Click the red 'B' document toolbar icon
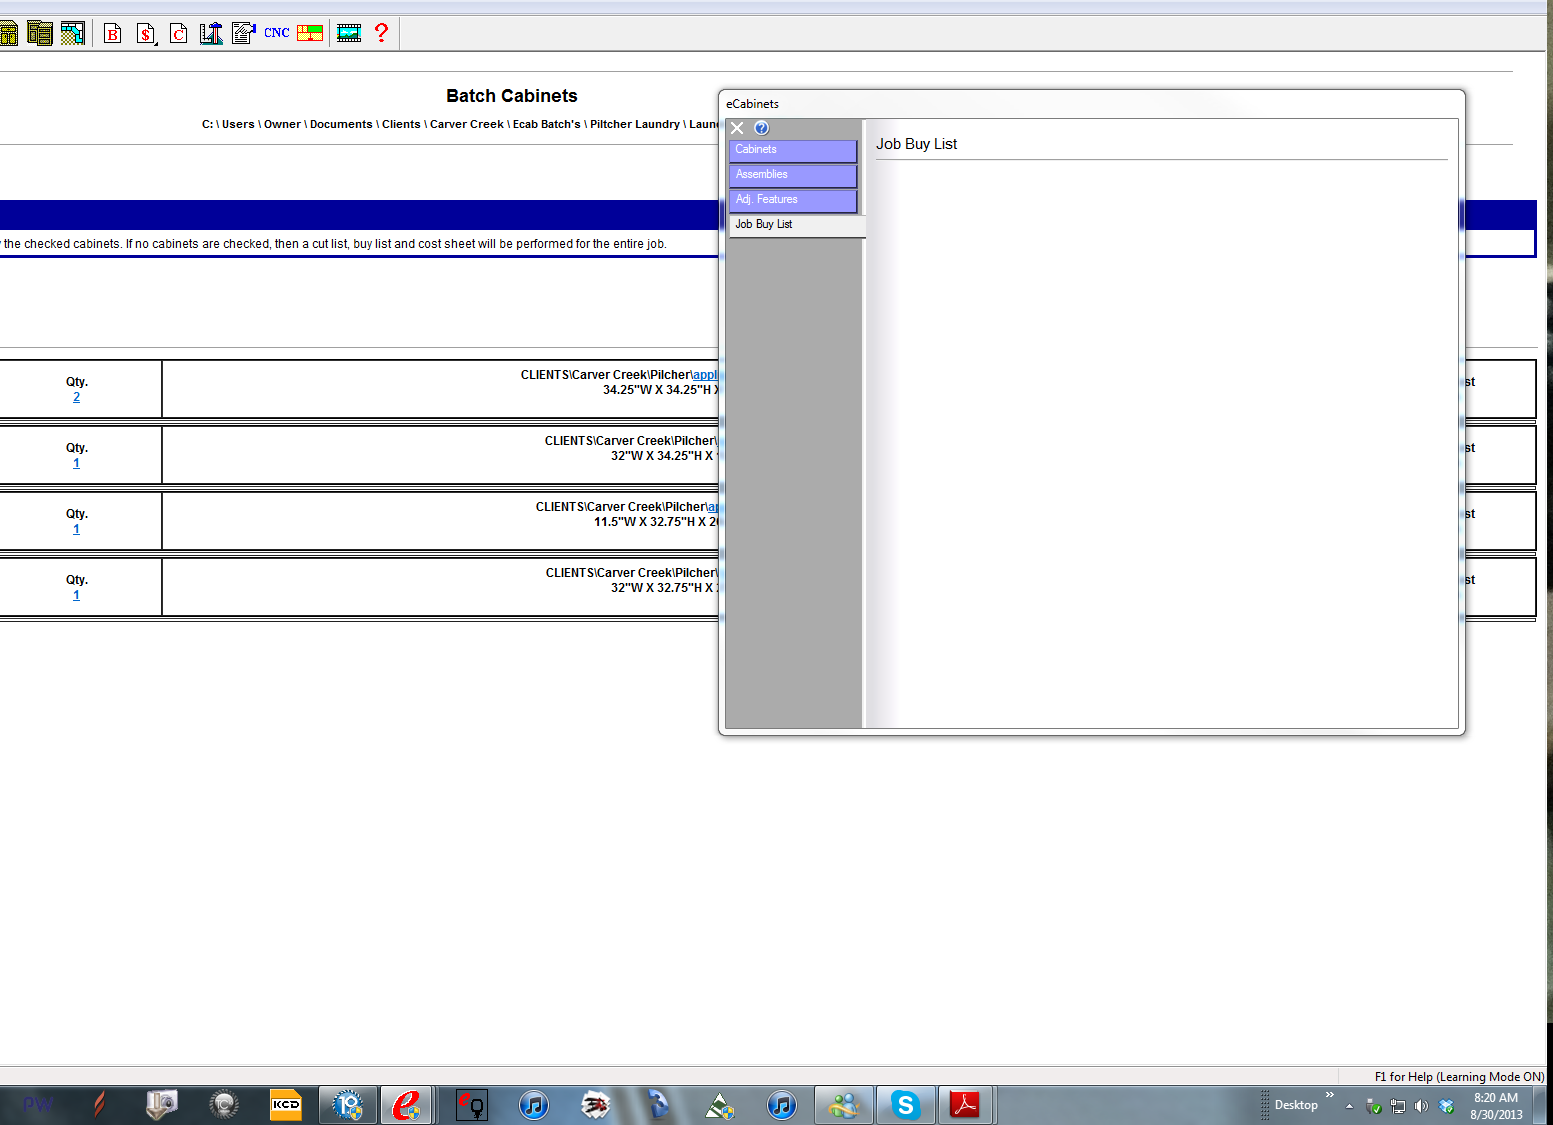Viewport: 1553px width, 1125px height. point(113,34)
